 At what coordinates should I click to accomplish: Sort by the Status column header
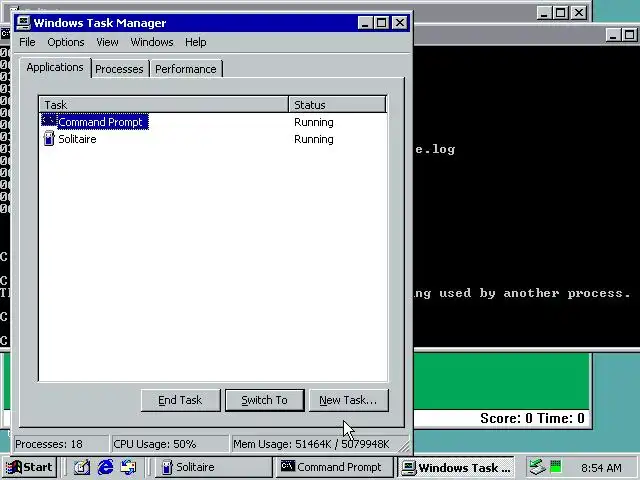coord(337,104)
